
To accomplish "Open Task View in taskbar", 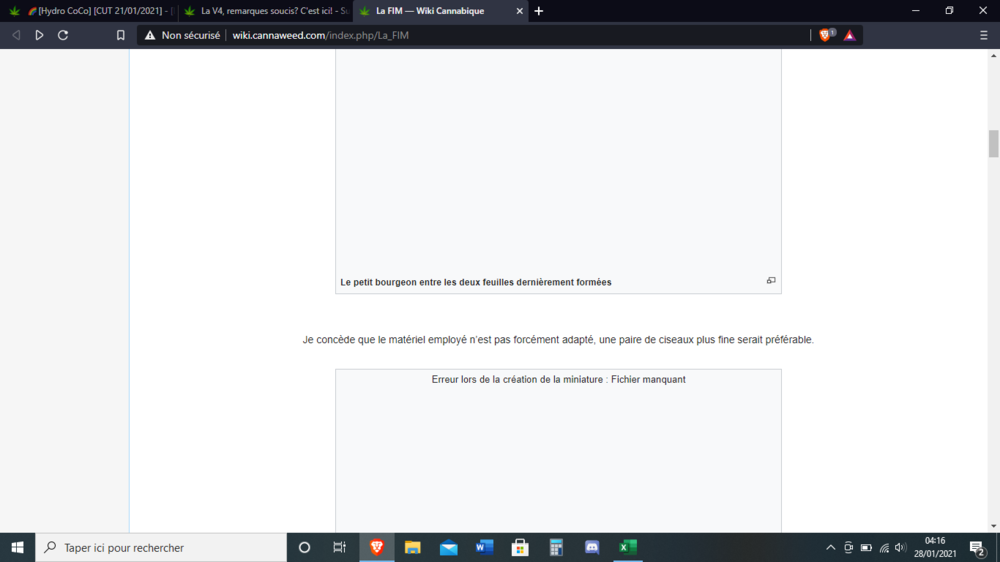I will click(x=339, y=547).
